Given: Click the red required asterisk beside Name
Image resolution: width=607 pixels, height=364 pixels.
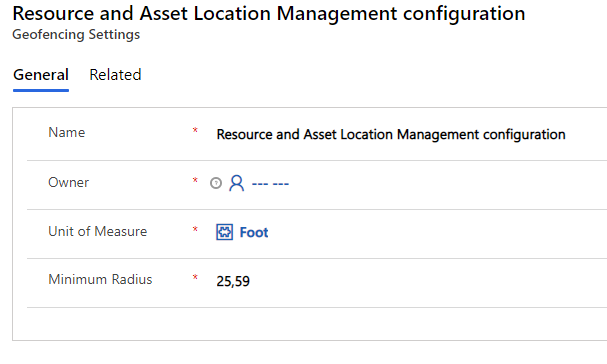Looking at the screenshot, I should 195,130.
